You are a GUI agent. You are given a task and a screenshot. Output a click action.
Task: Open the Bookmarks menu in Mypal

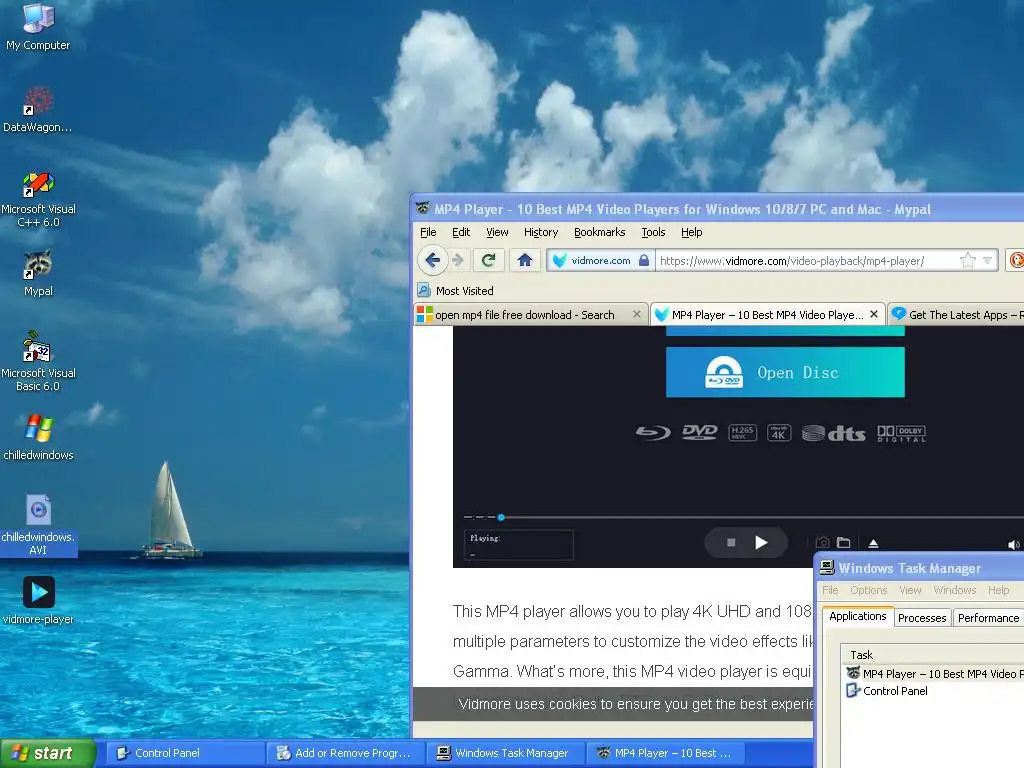(600, 232)
